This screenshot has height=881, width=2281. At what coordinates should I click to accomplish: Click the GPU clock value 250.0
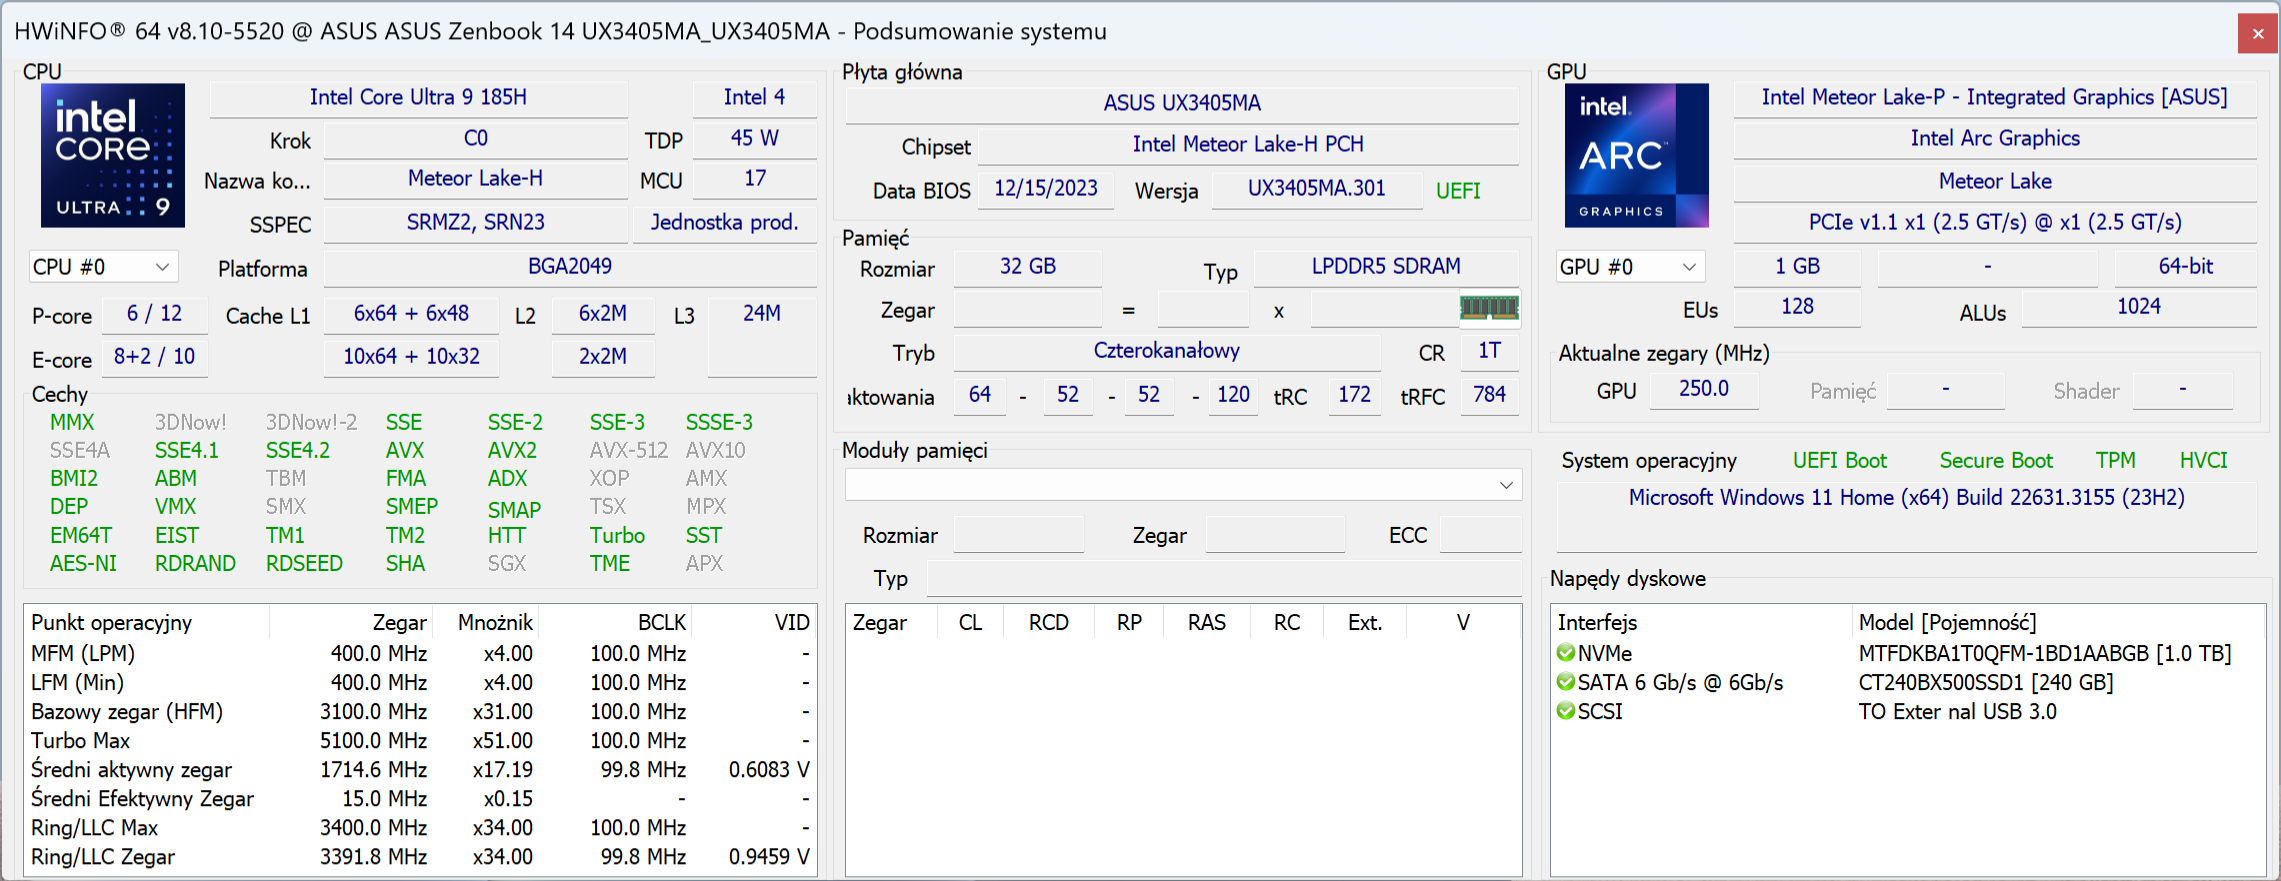click(x=1704, y=389)
